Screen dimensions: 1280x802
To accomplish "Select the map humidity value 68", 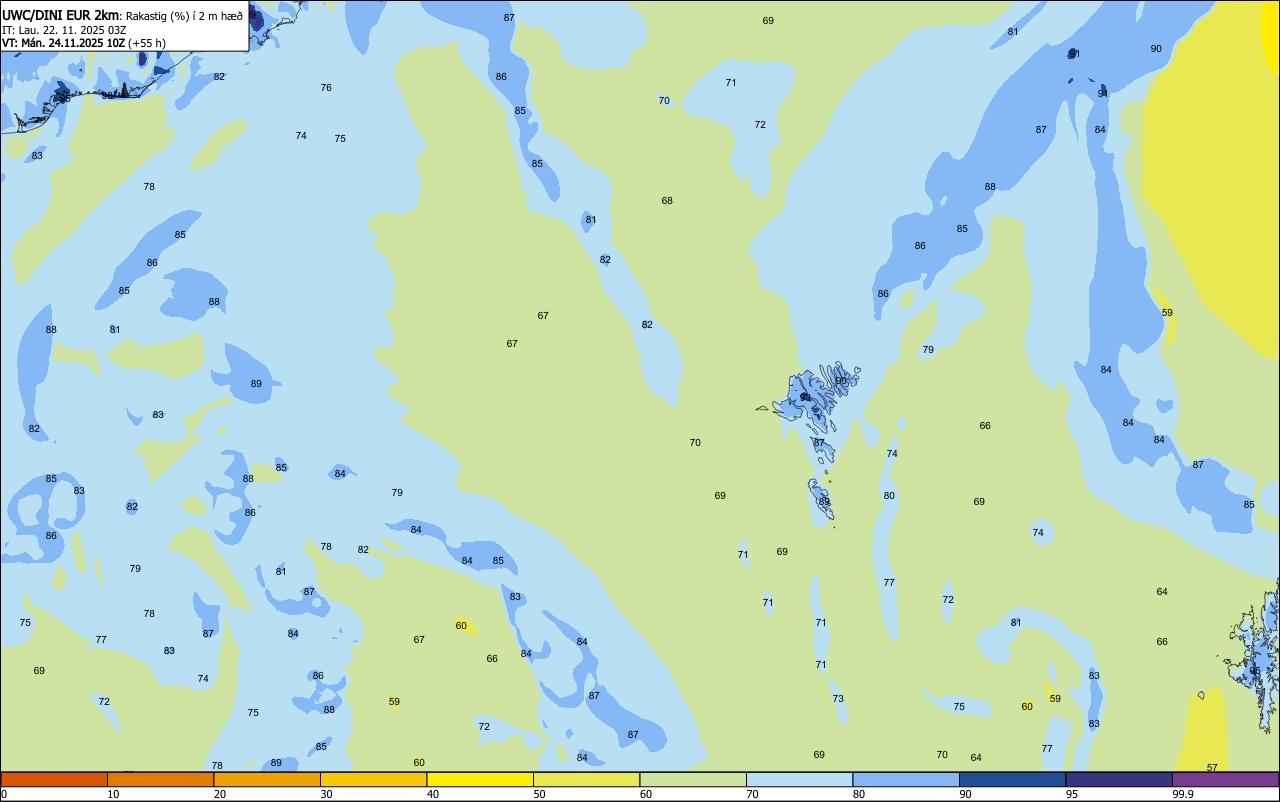I will tap(667, 201).
